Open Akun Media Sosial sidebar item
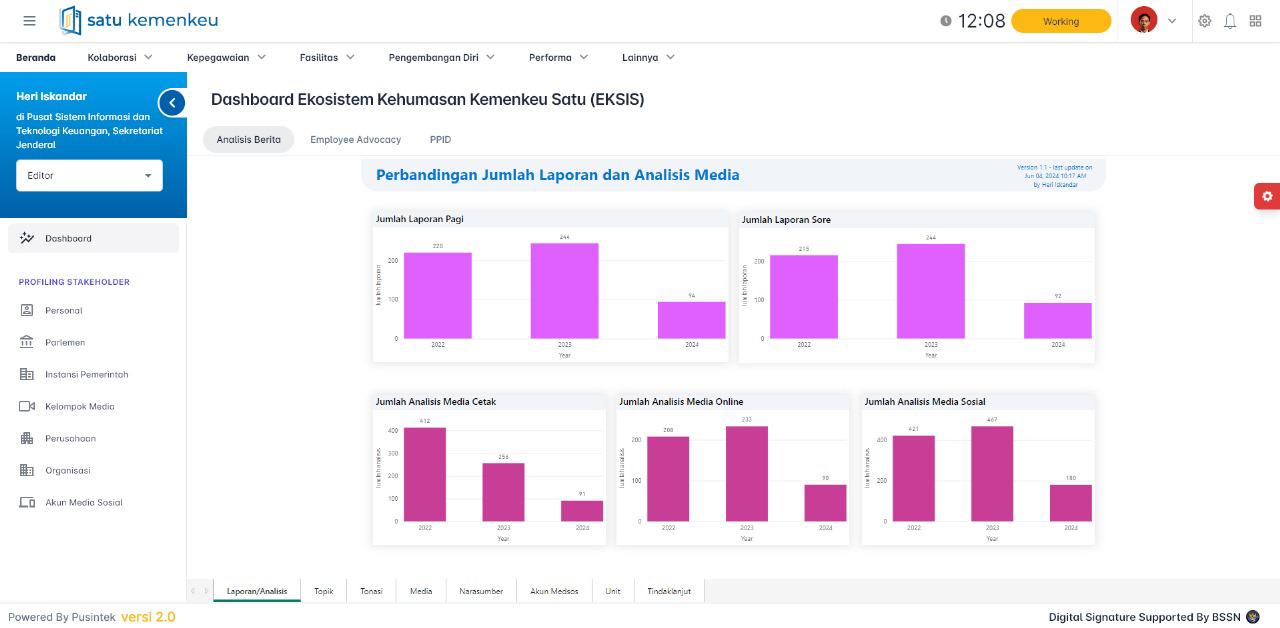The height and width of the screenshot is (628, 1280). pos(83,503)
